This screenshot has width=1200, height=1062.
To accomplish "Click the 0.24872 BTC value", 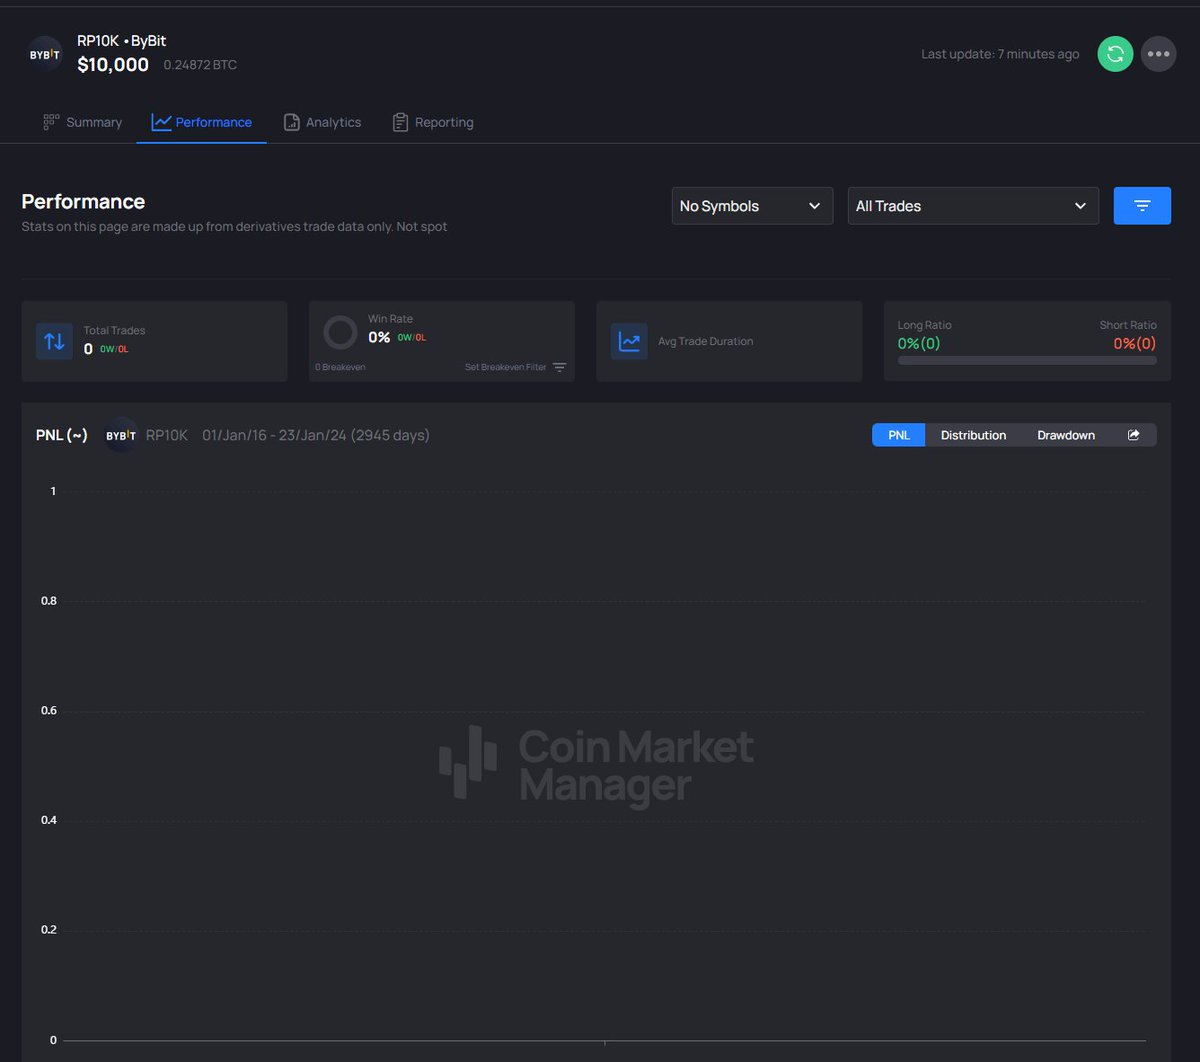I will pyautogui.click(x=200, y=65).
